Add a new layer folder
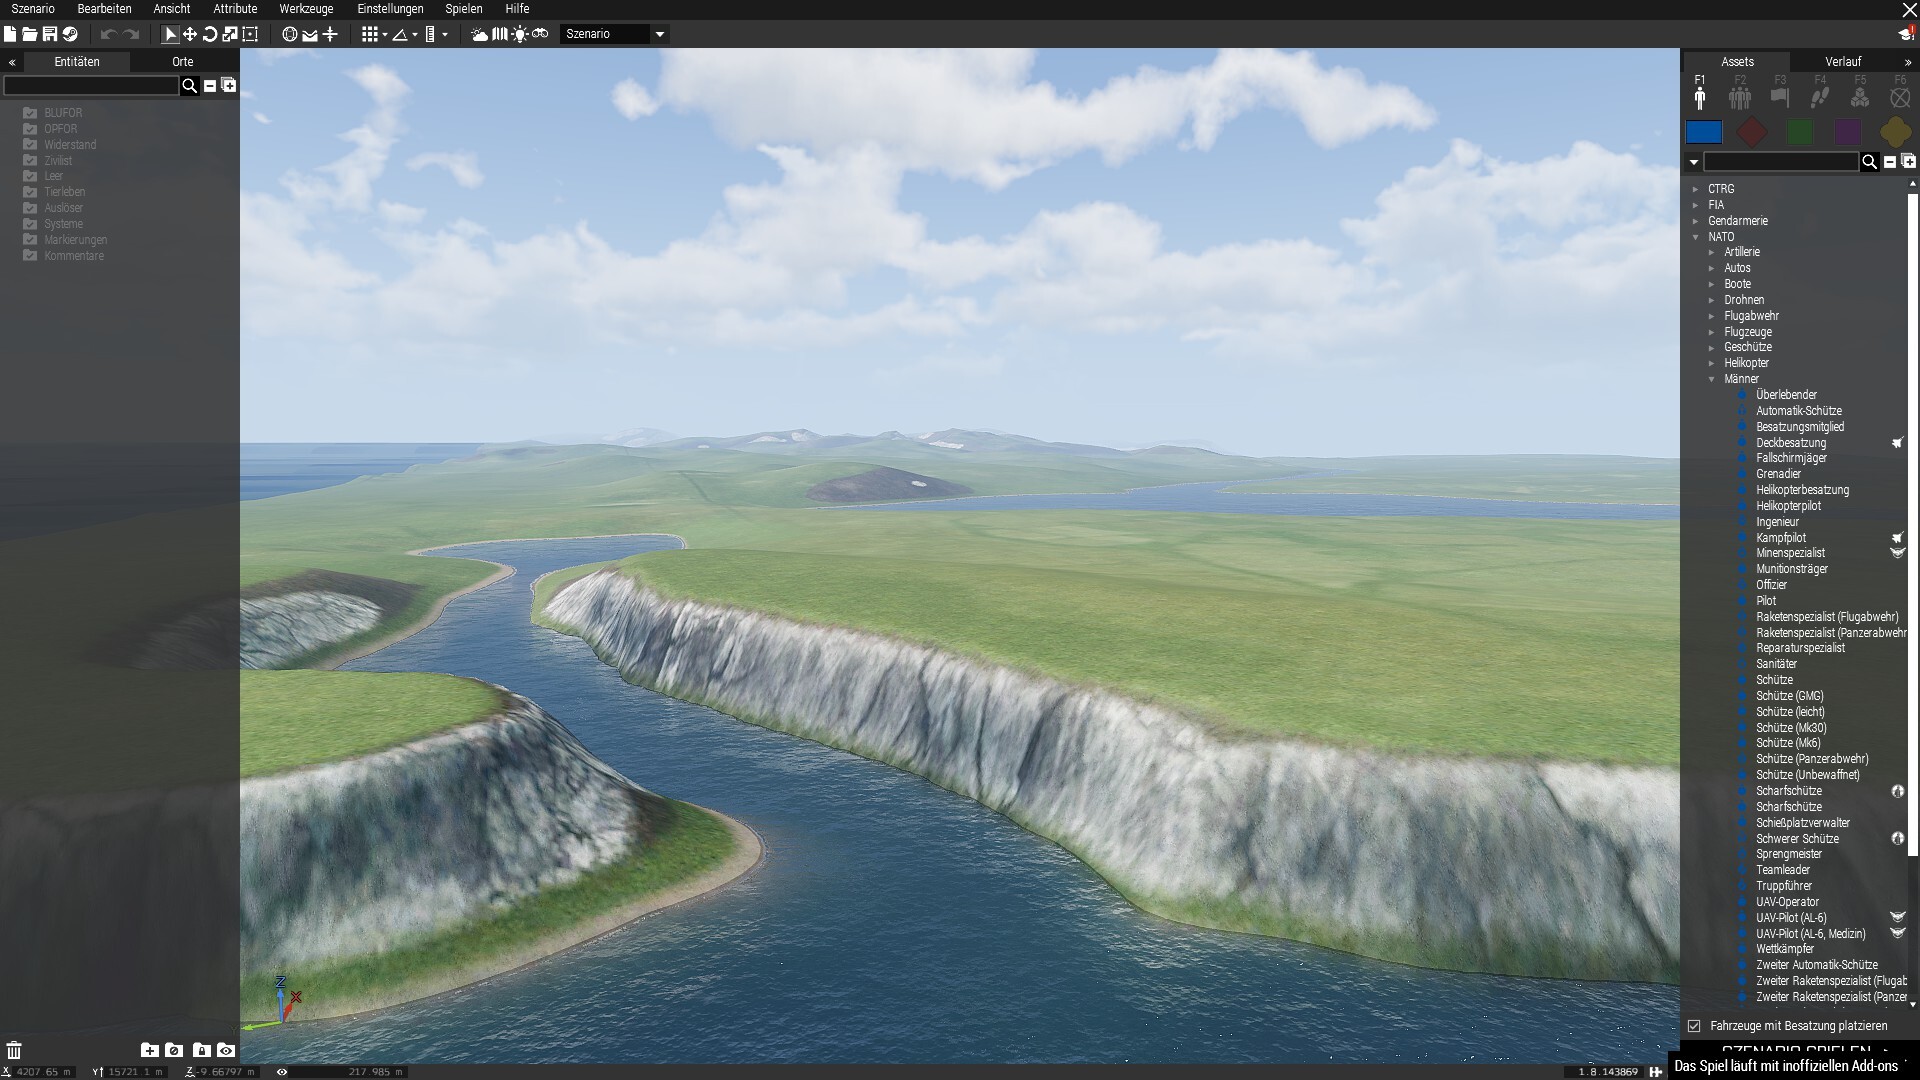Viewport: 1920px width, 1080px height. click(x=149, y=1050)
